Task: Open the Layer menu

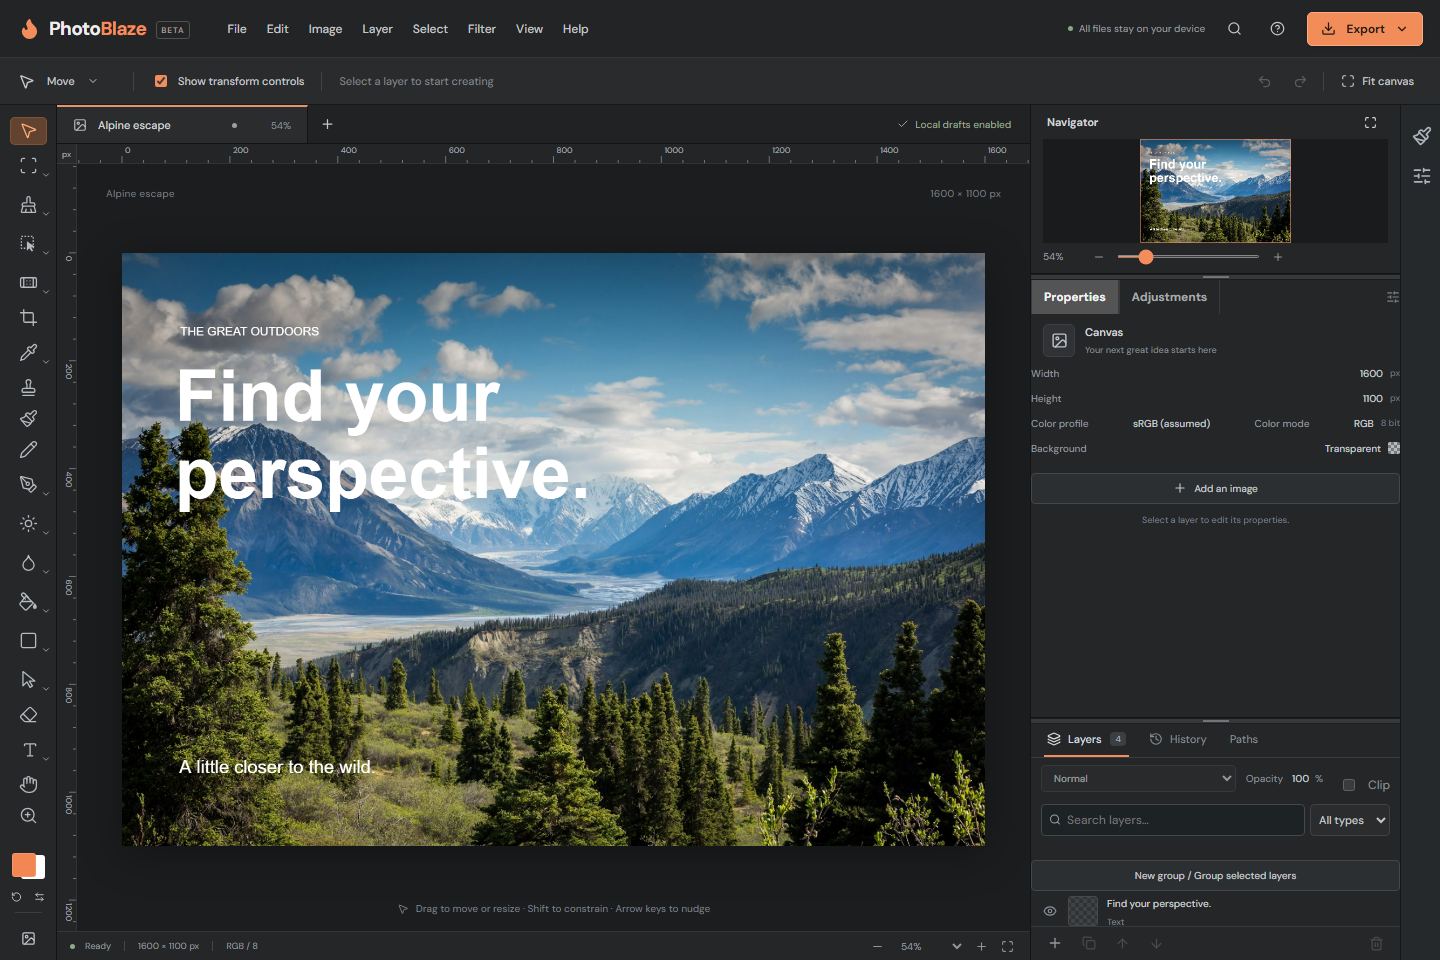Action: [377, 29]
